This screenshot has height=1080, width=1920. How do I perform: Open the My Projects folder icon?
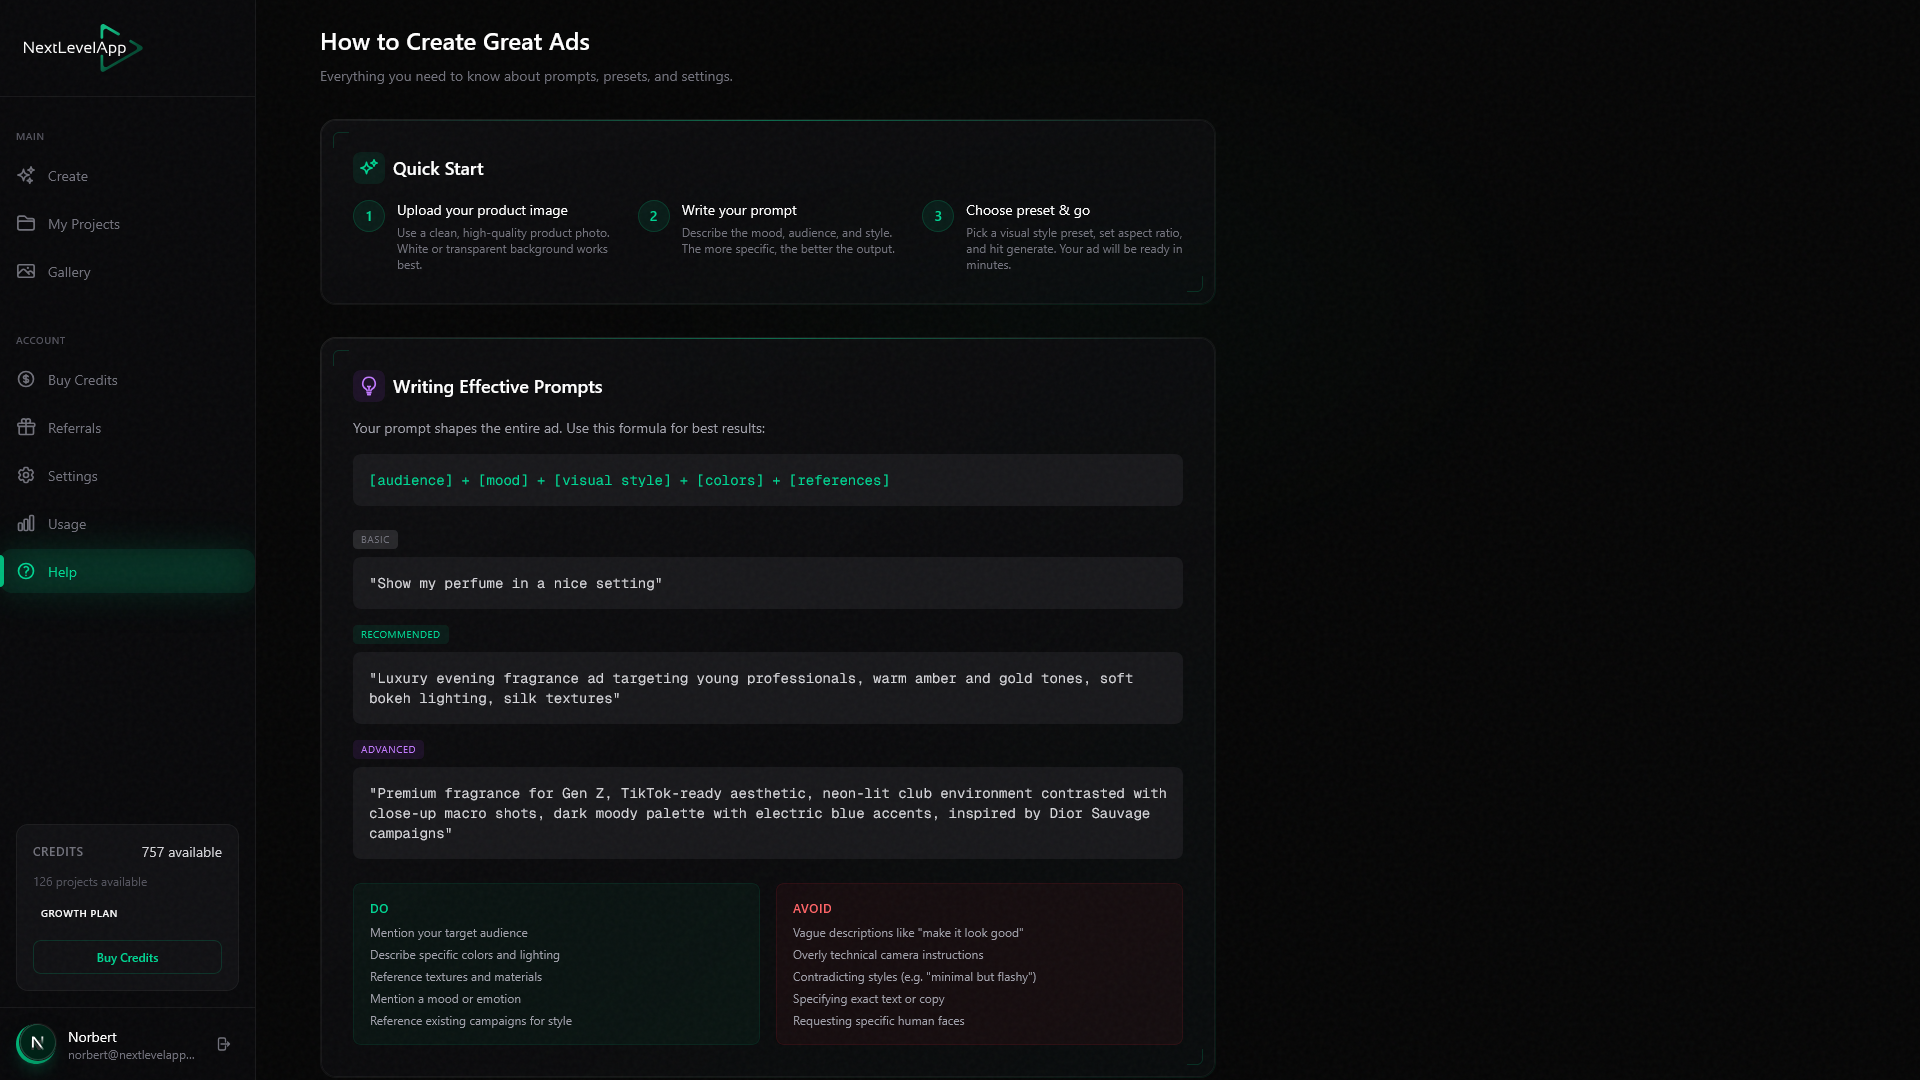(x=27, y=223)
